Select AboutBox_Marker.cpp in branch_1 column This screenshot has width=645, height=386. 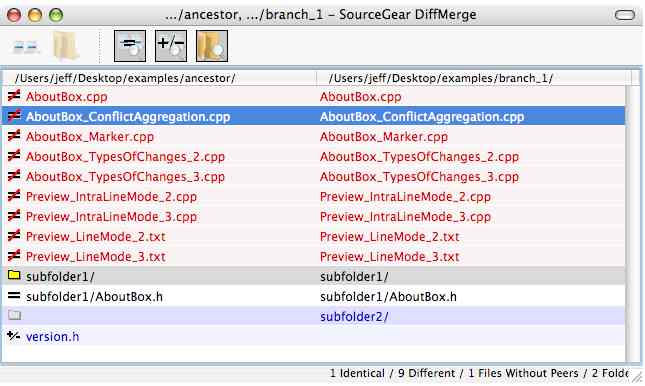tap(384, 137)
